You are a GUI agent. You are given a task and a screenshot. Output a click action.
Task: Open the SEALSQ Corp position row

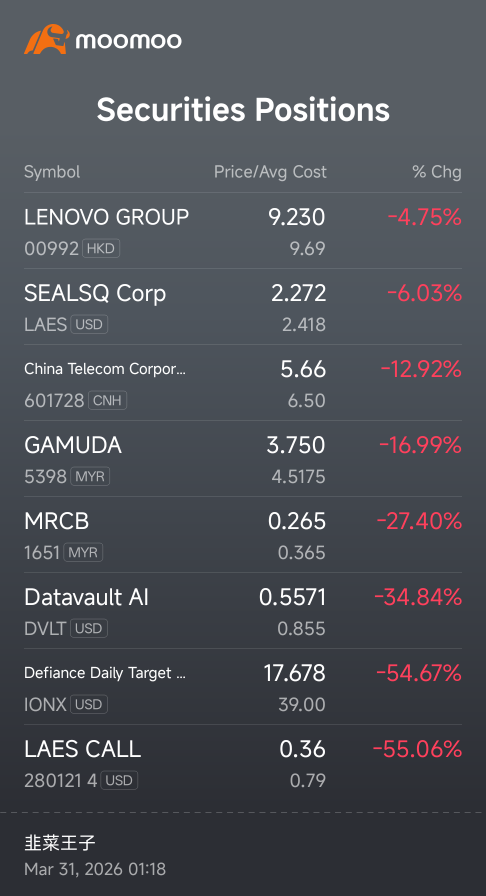click(243, 307)
